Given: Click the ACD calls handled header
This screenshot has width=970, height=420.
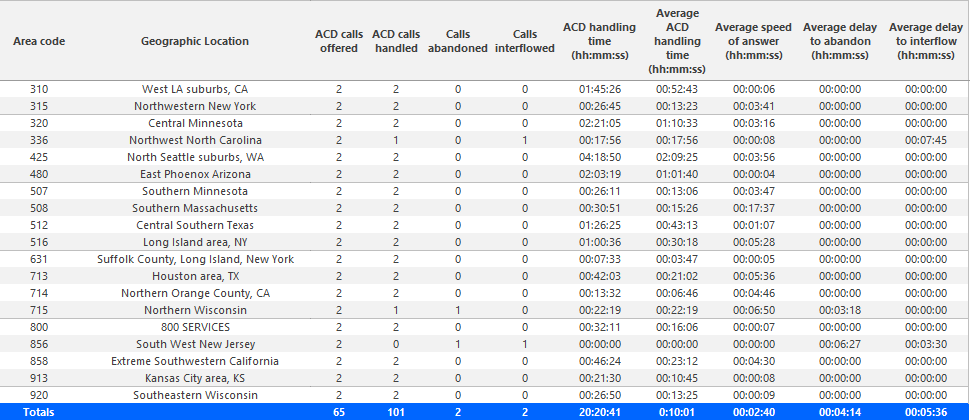Looking at the screenshot, I should (x=396, y=41).
